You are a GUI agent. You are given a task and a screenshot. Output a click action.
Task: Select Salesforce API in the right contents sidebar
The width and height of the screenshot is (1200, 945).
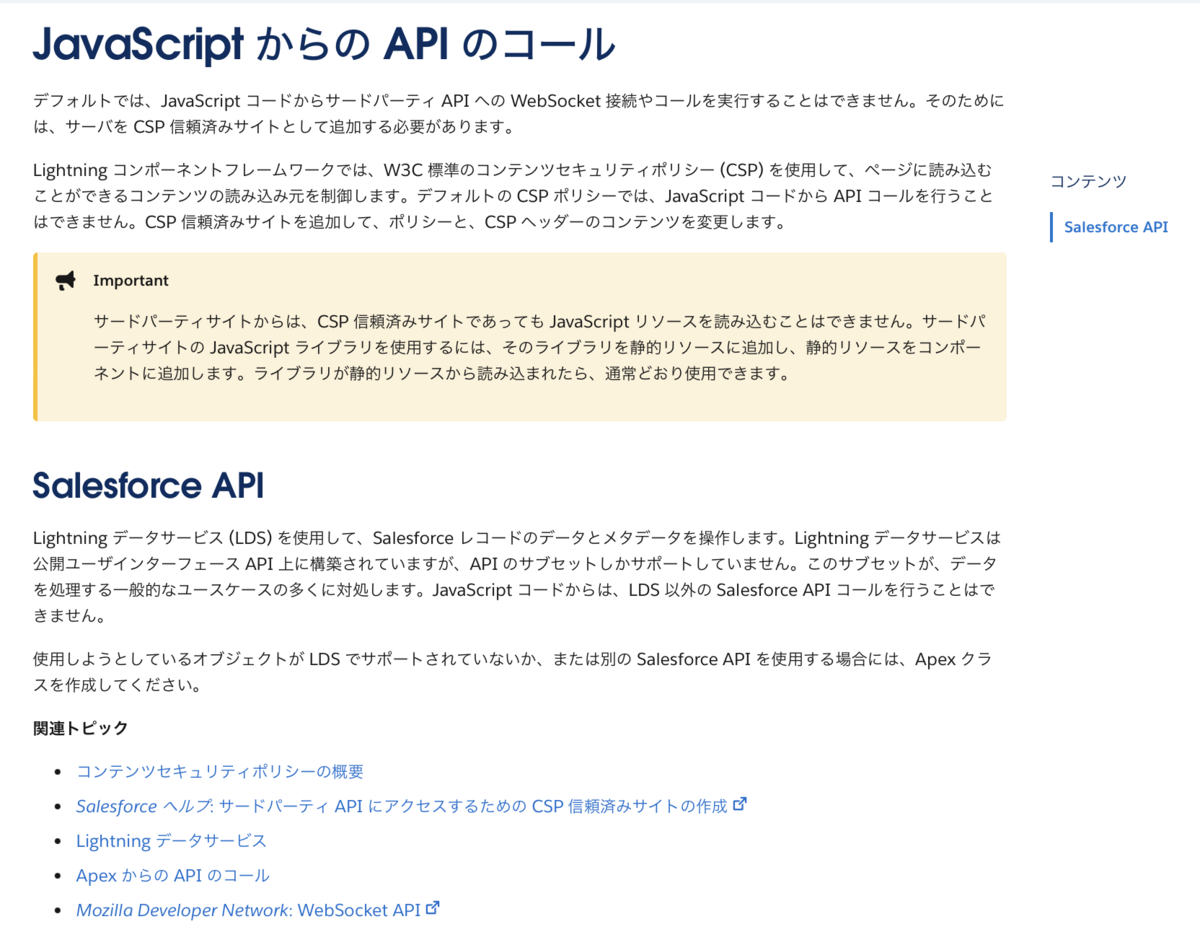coord(1115,227)
